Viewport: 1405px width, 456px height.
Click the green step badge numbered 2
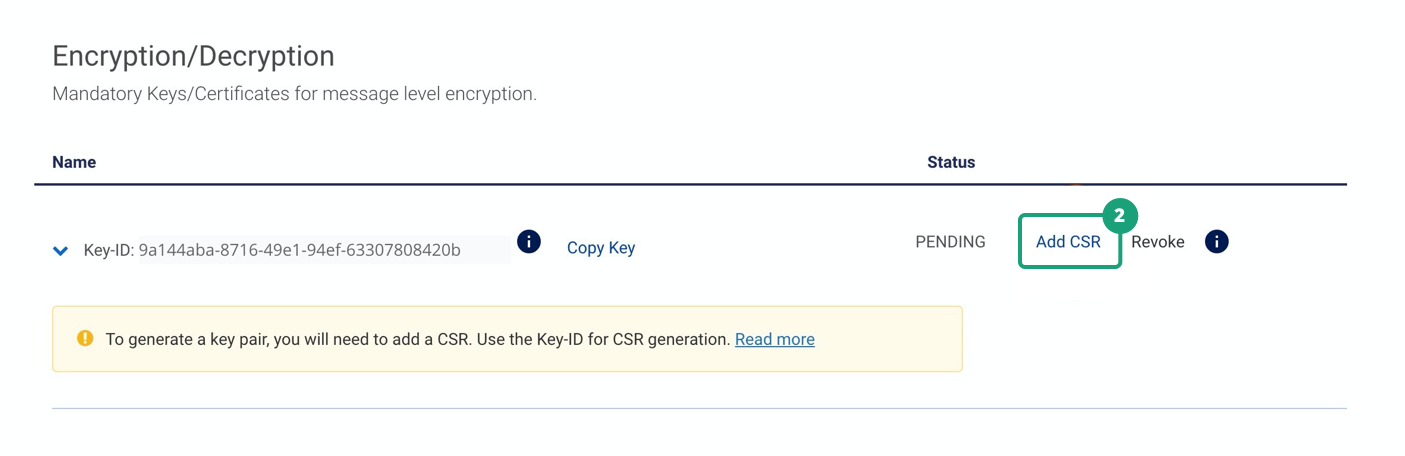tap(1120, 215)
